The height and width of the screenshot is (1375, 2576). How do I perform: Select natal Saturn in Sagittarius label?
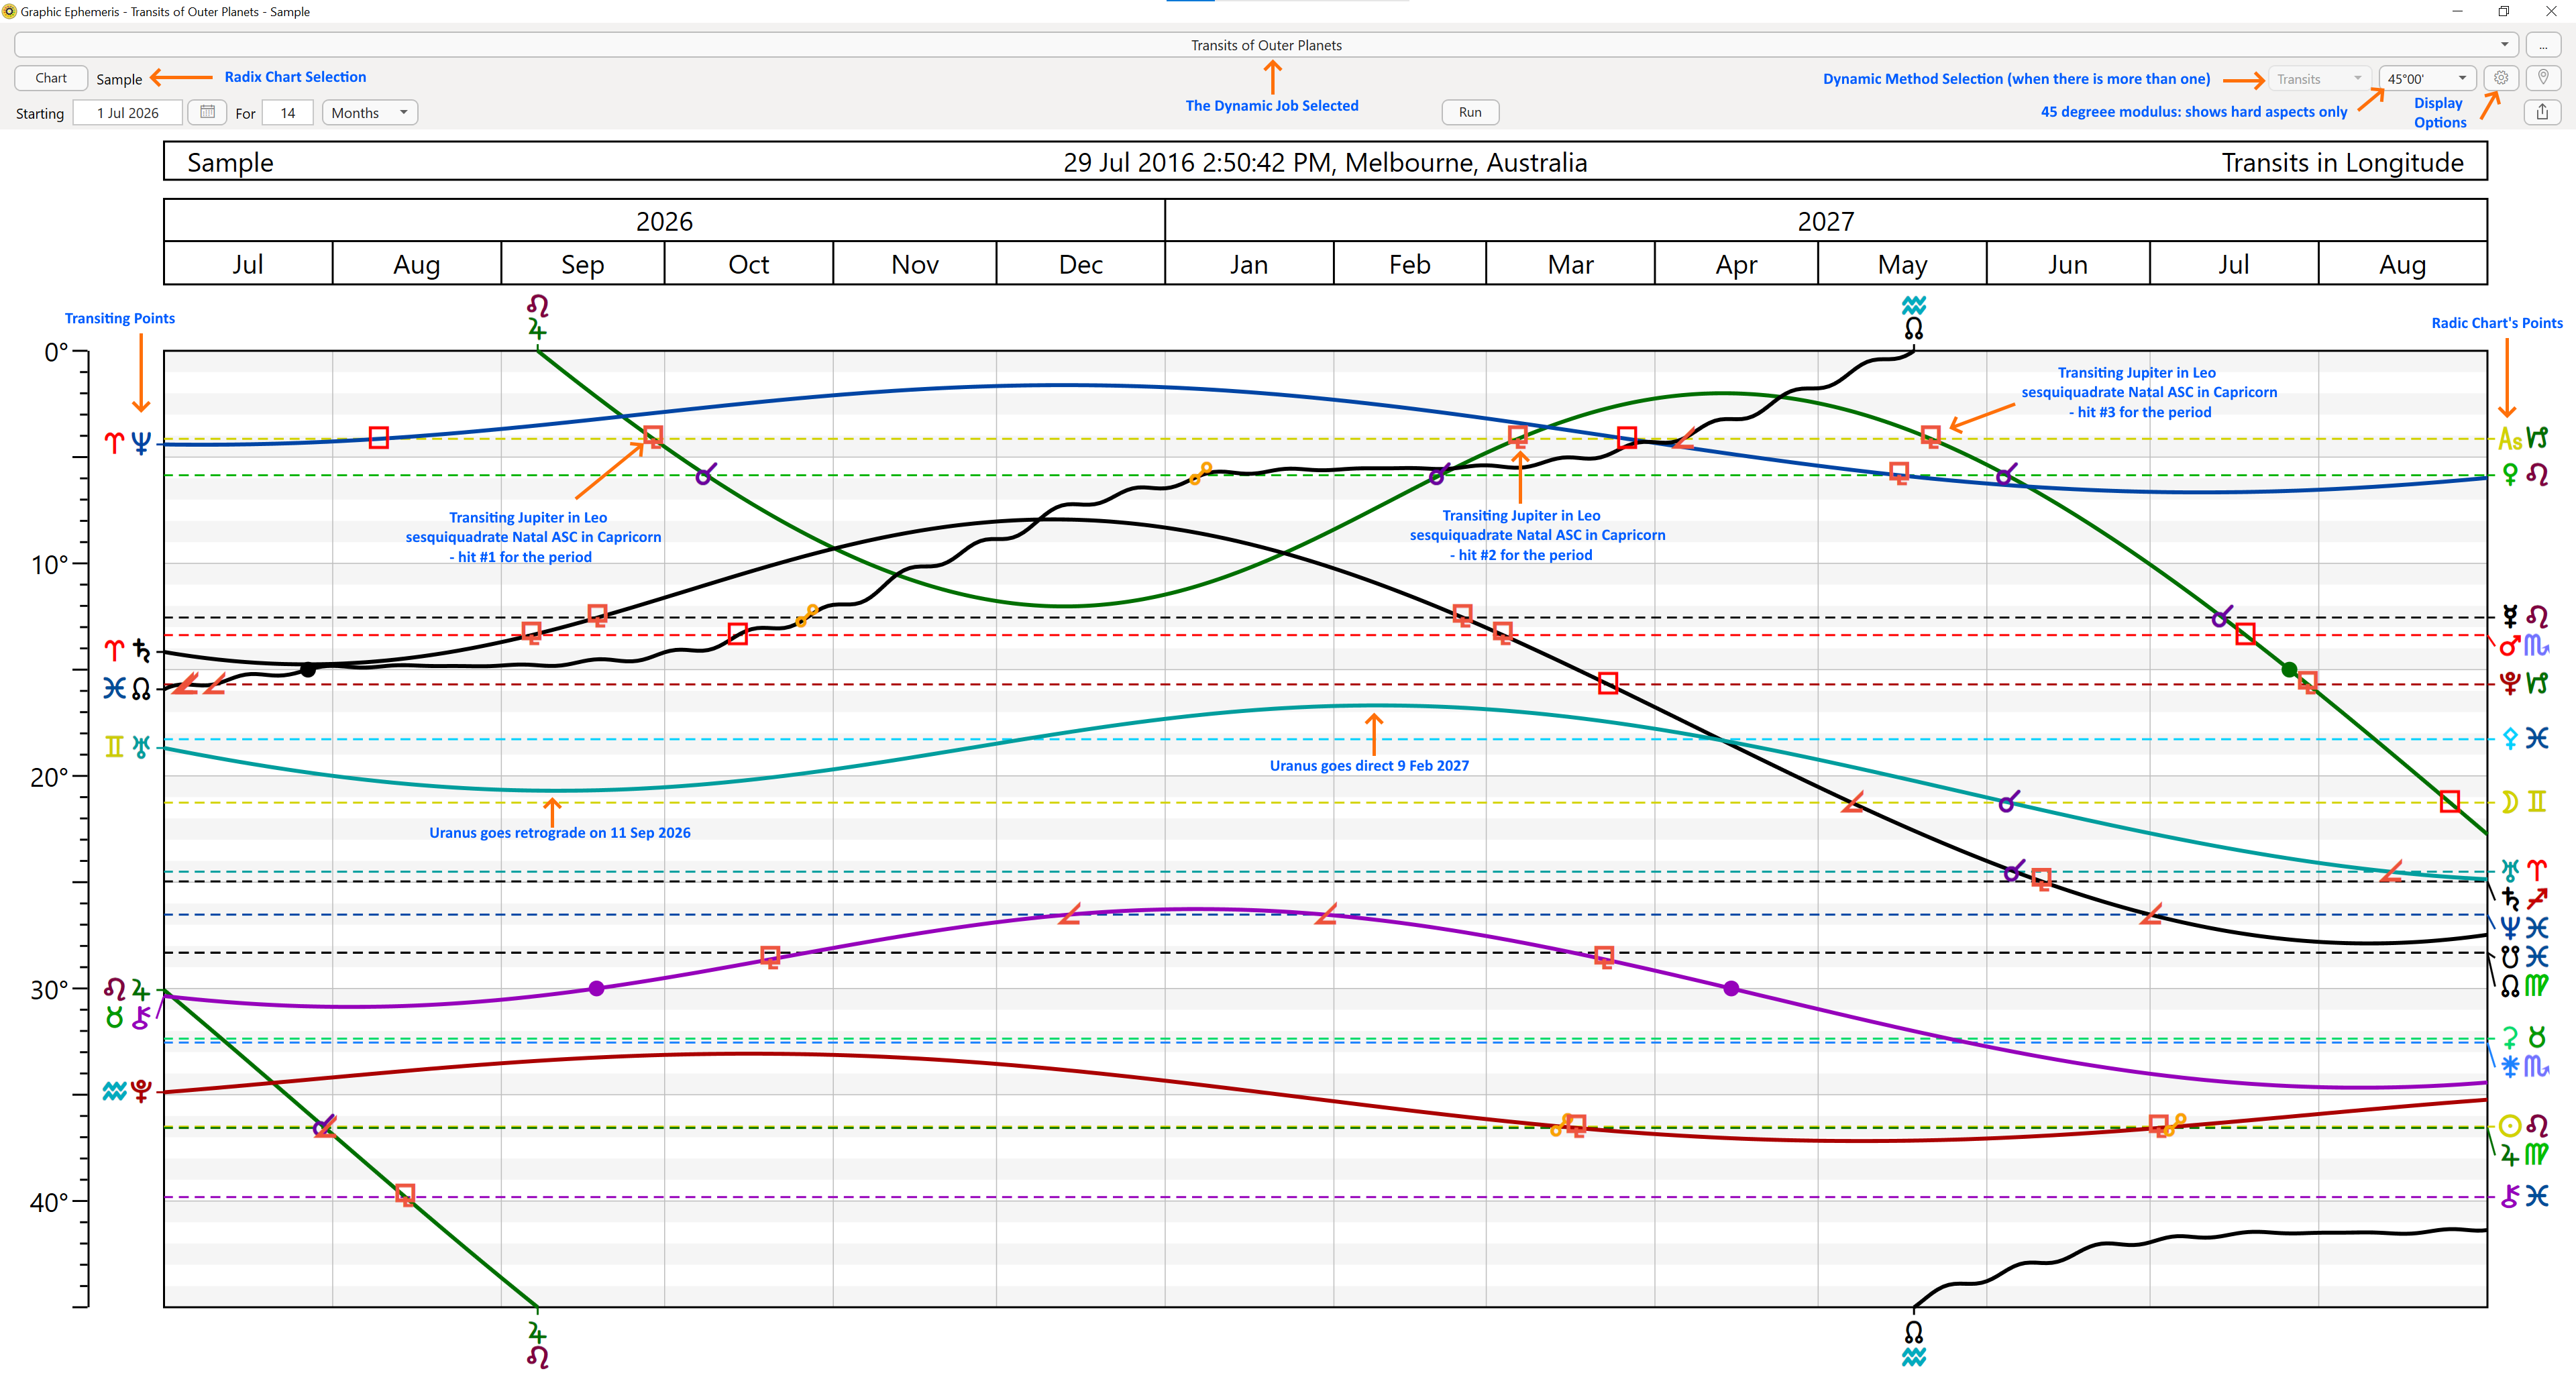click(x=2523, y=899)
